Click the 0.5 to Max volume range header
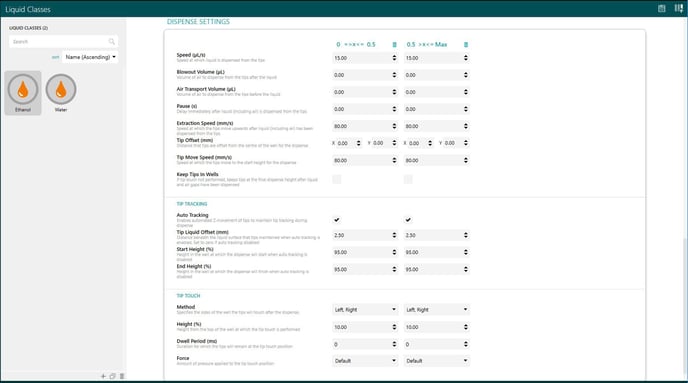This screenshot has height=383, width=688. pos(427,45)
